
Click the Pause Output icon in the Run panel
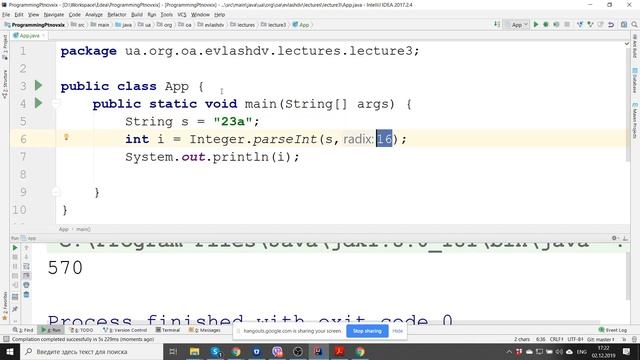pyautogui.click(x=15, y=267)
